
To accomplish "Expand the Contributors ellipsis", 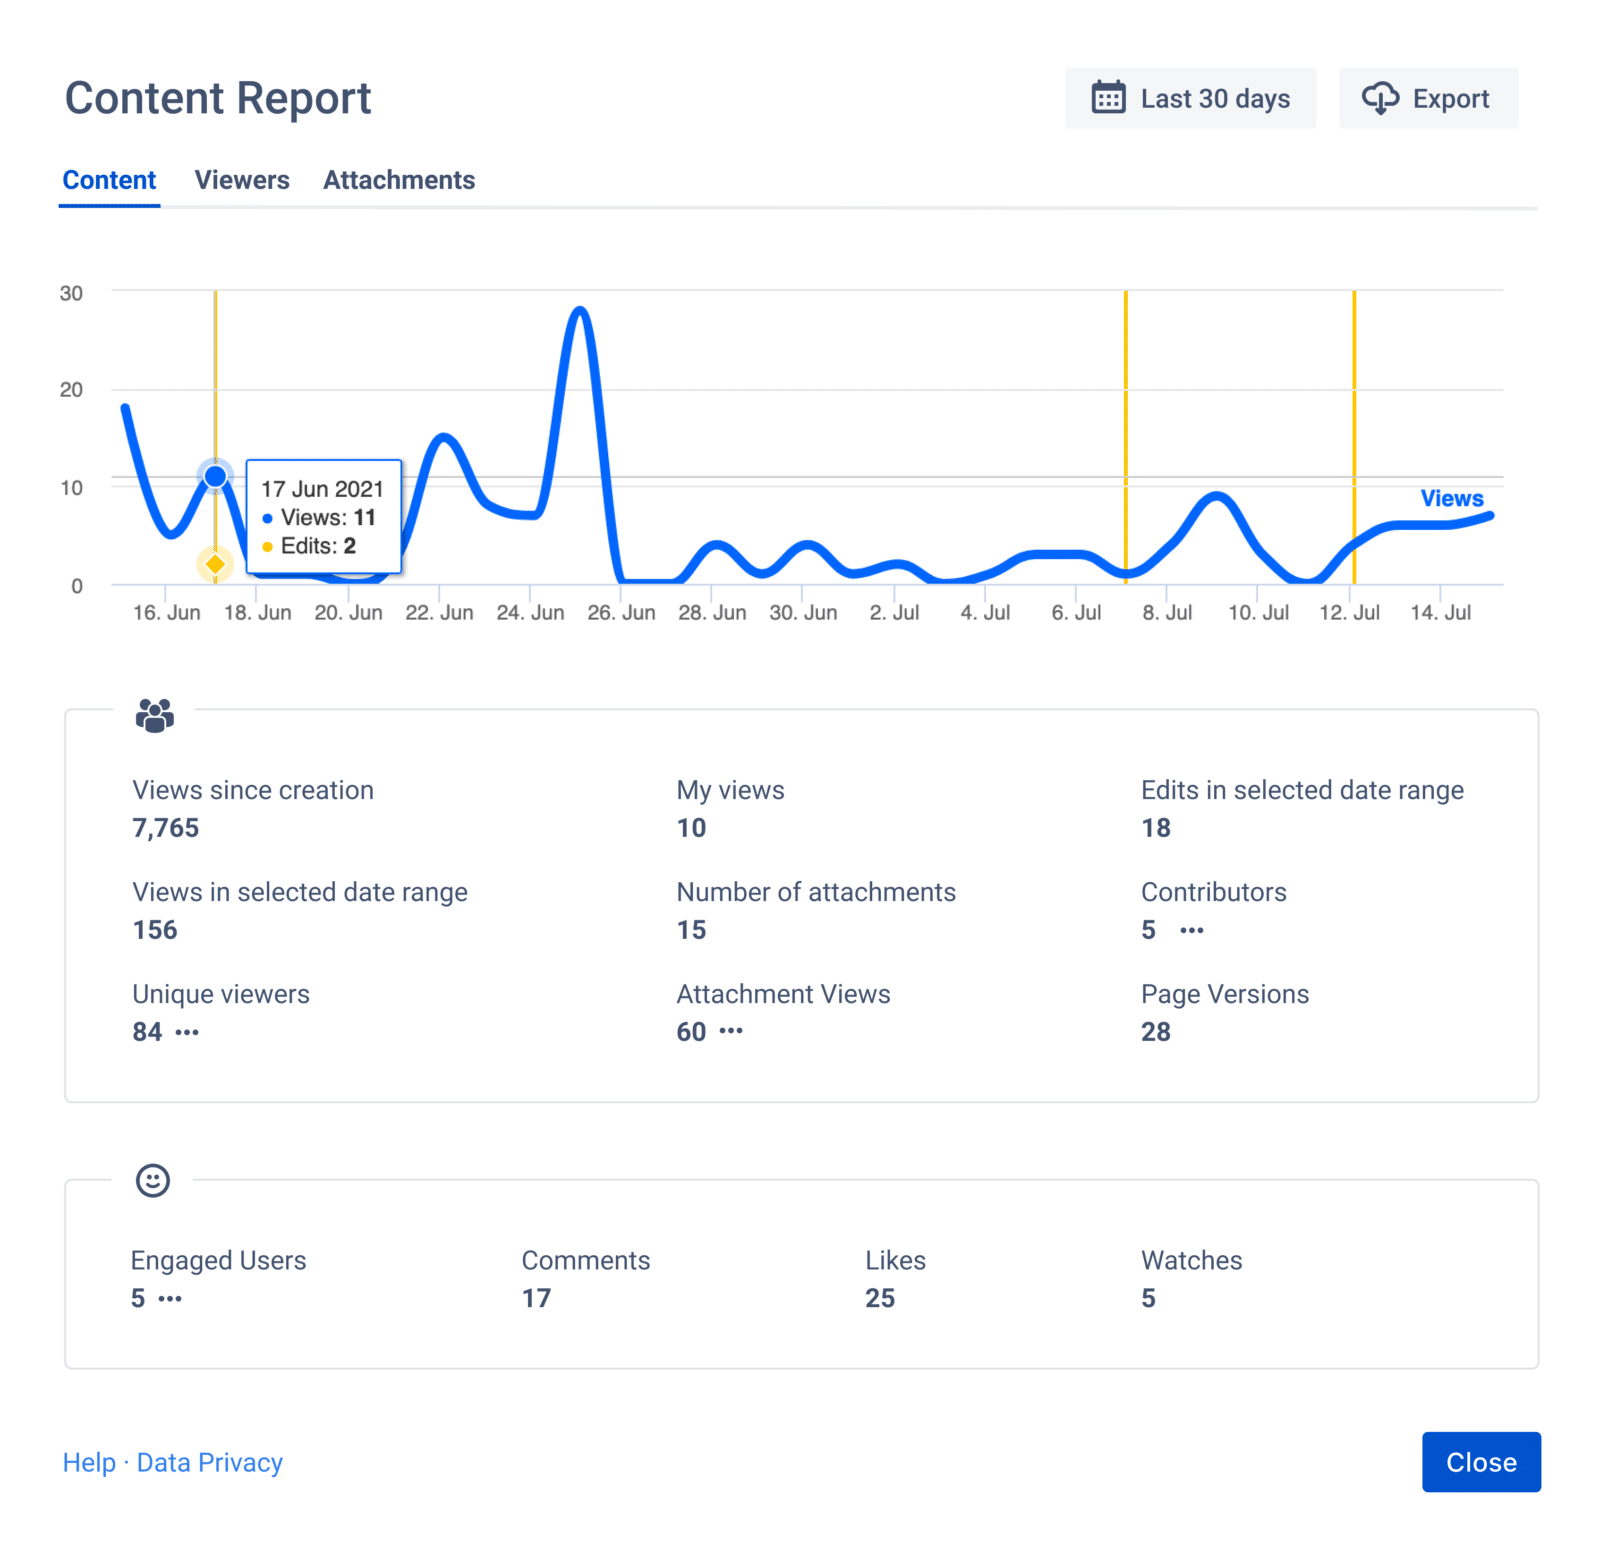I will pyautogui.click(x=1190, y=930).
